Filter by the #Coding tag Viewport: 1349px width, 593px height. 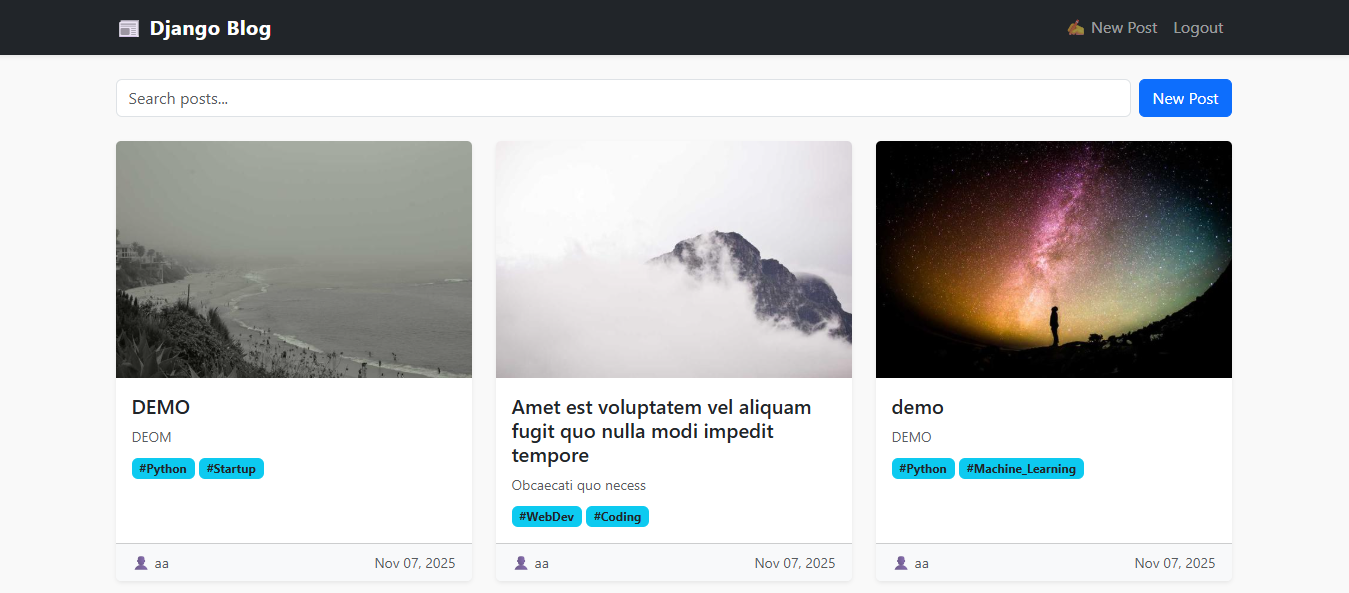[x=617, y=516]
